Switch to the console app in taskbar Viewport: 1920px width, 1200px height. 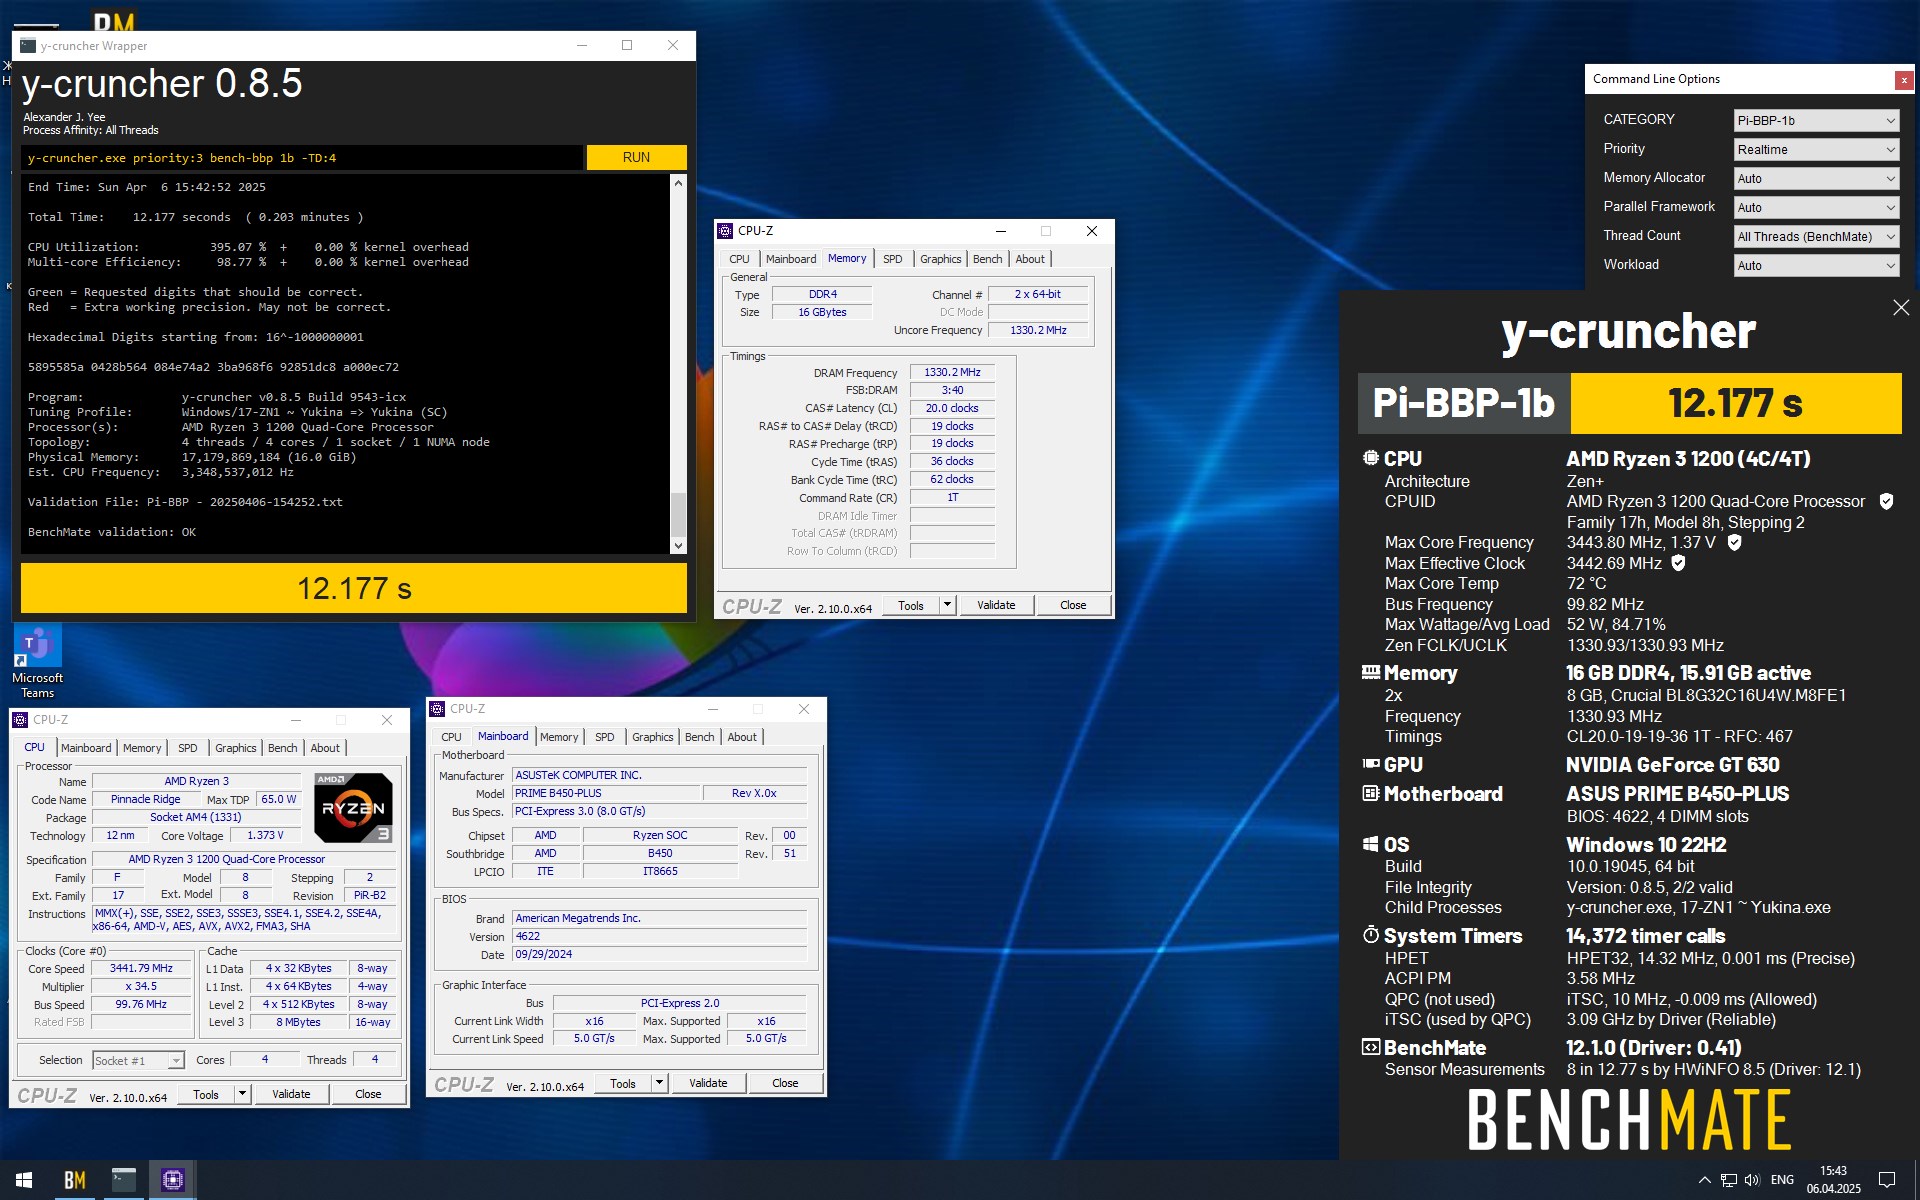124,1180
